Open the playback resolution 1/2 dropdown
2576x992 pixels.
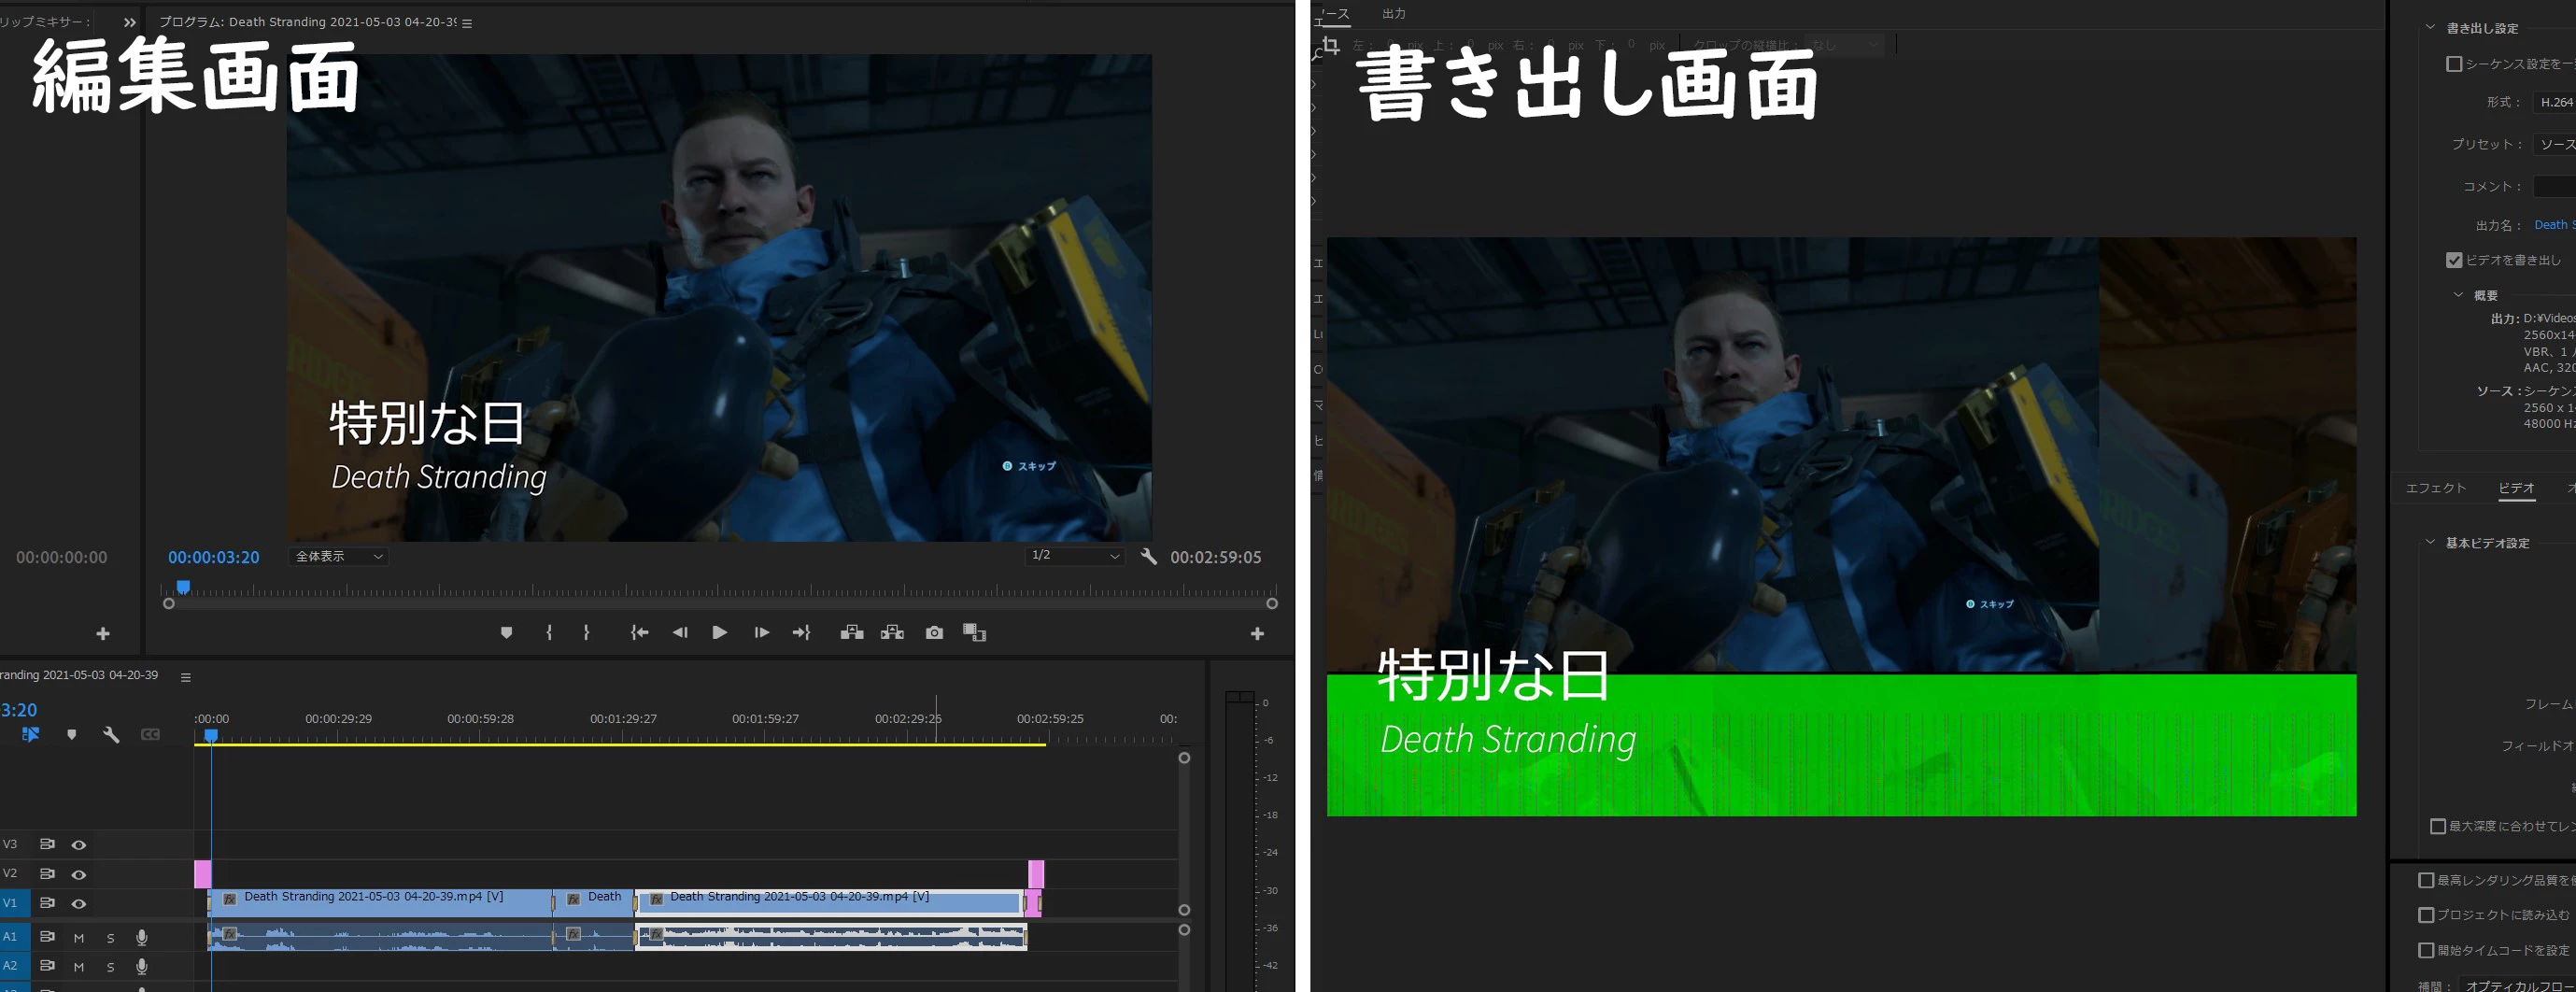coord(1075,556)
